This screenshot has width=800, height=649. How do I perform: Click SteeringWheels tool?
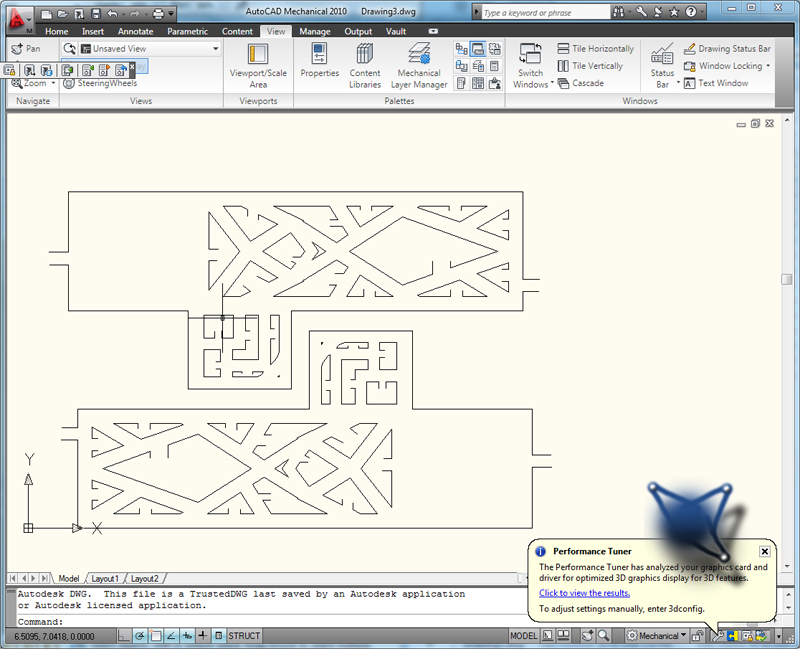point(101,83)
